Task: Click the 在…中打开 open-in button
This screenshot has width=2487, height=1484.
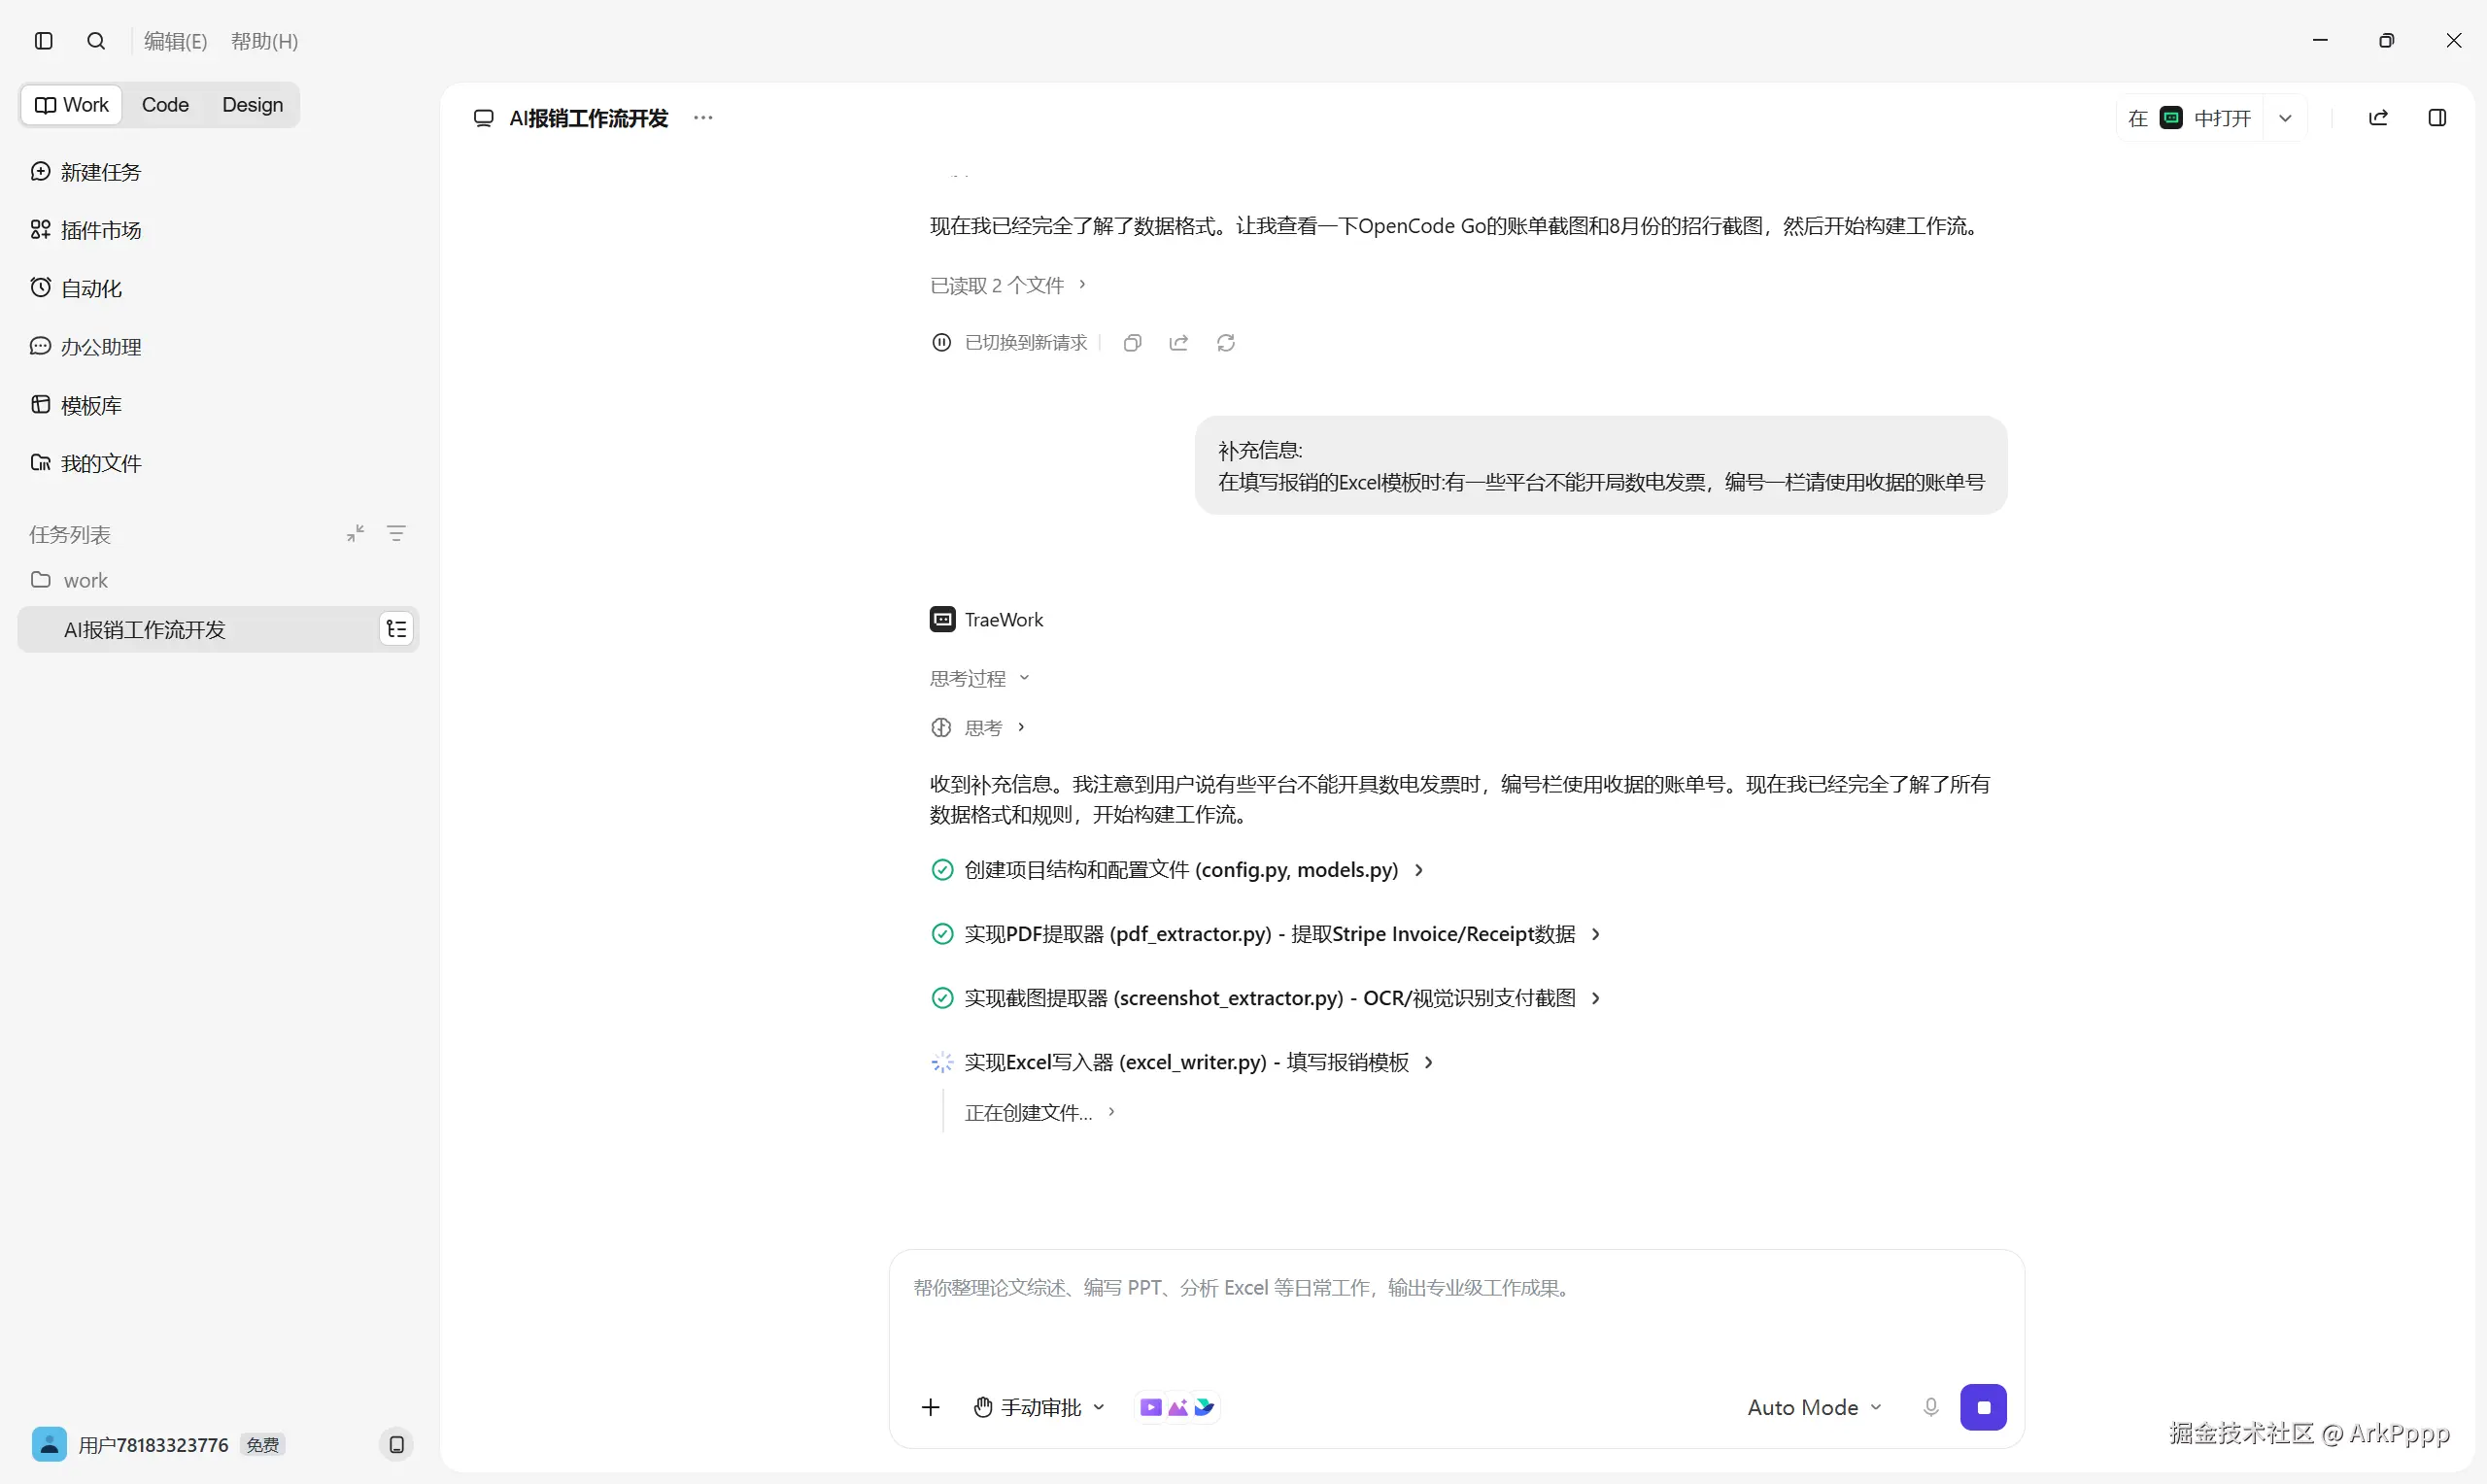Action: 2189,118
